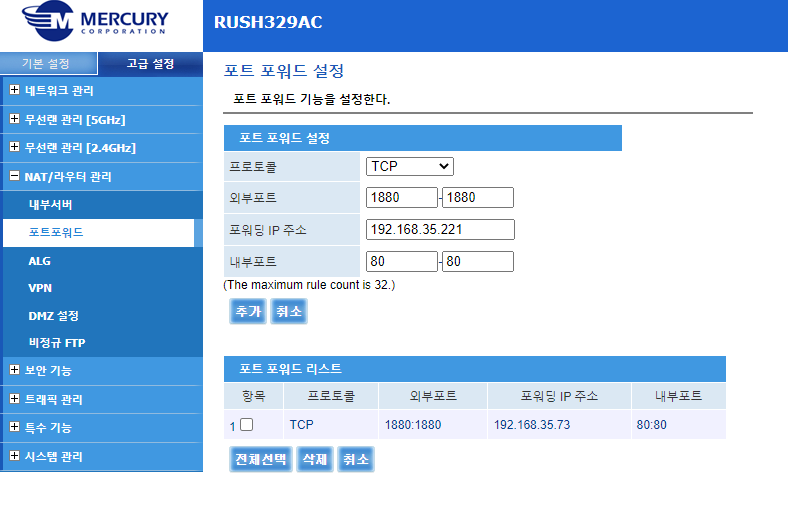
Task: Click the 내부포트 column header
Action: 678,396
